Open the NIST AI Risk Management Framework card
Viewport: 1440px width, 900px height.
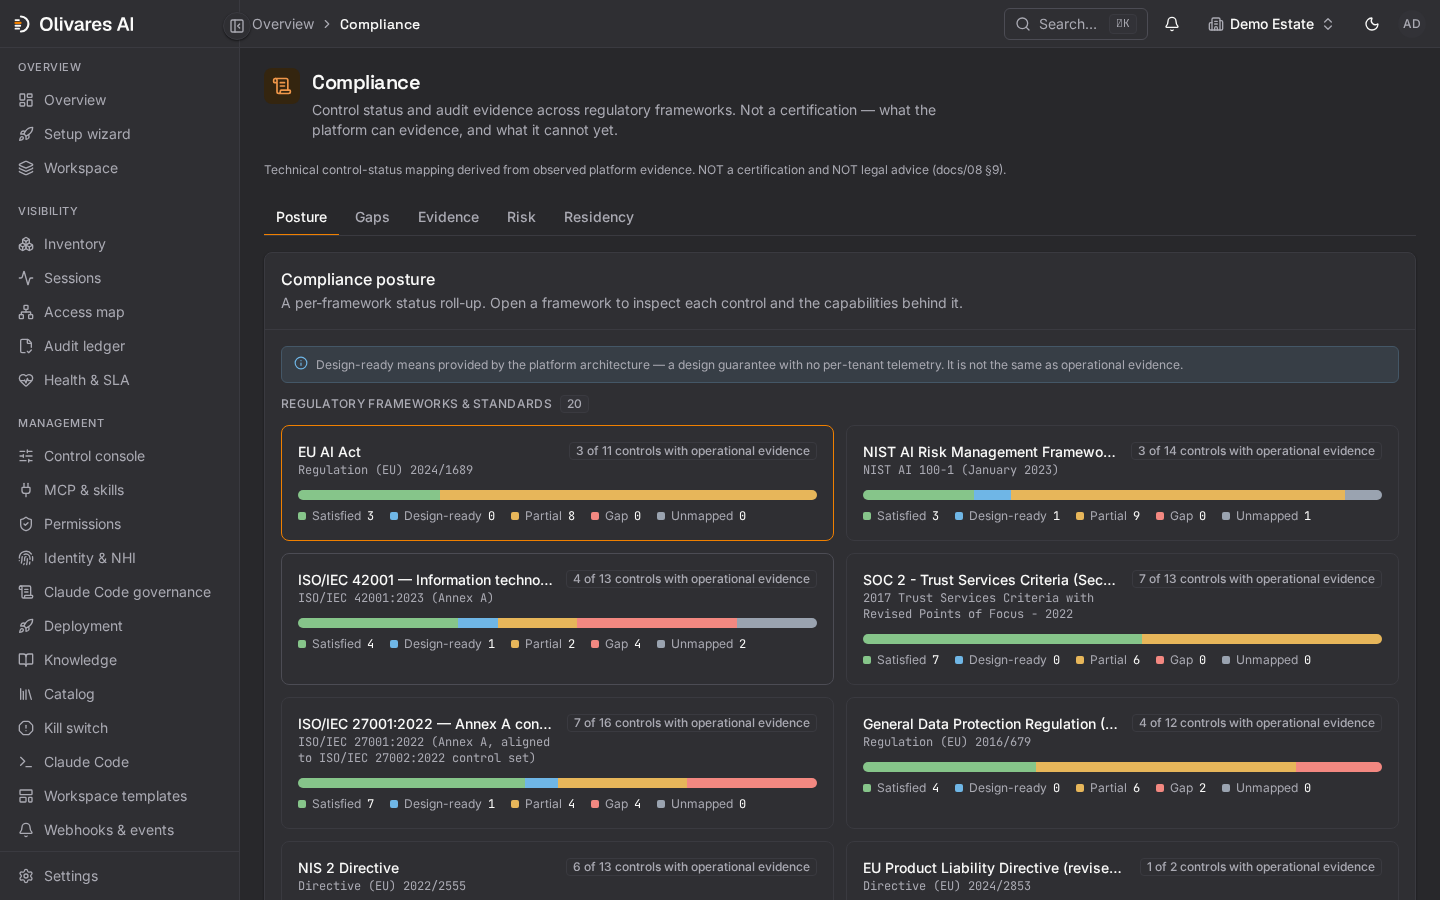[1122, 483]
